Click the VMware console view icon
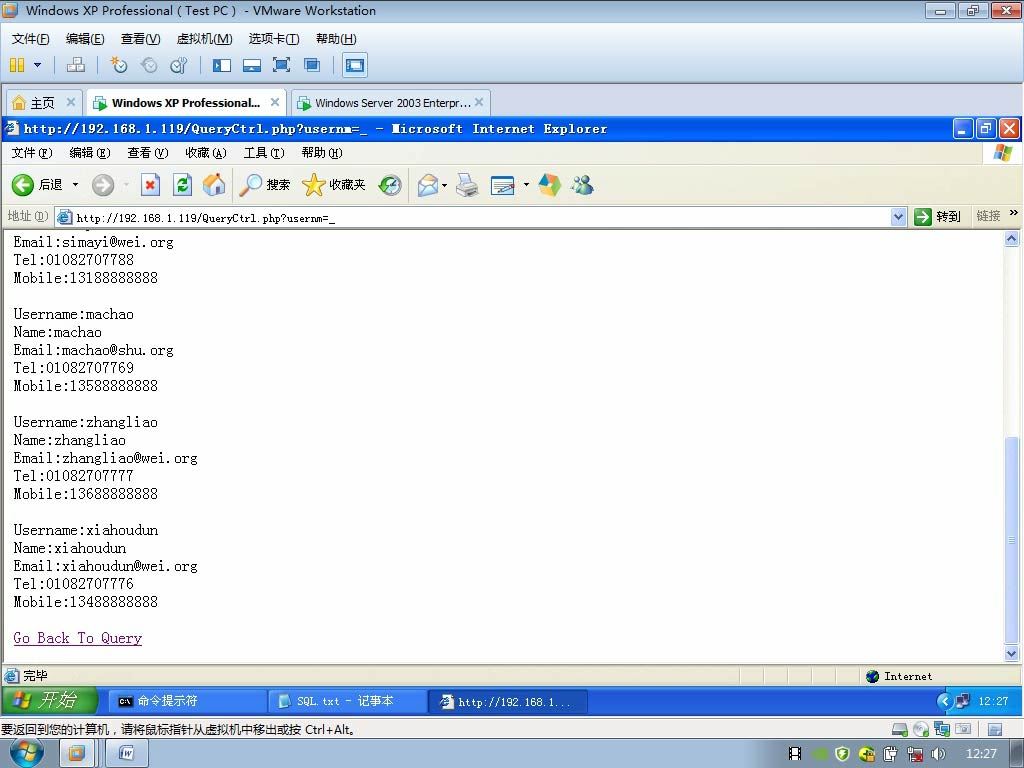 tap(355, 65)
